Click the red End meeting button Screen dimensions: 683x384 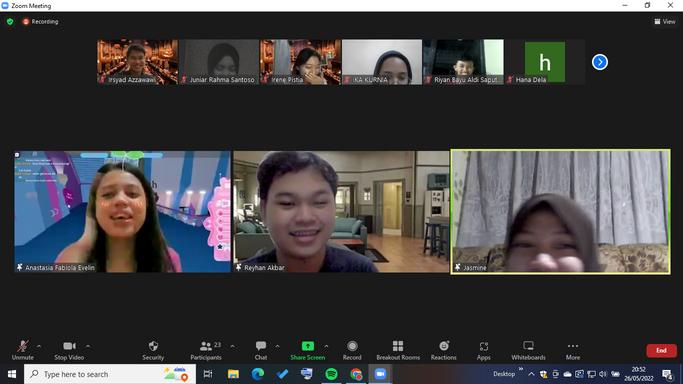(661, 350)
